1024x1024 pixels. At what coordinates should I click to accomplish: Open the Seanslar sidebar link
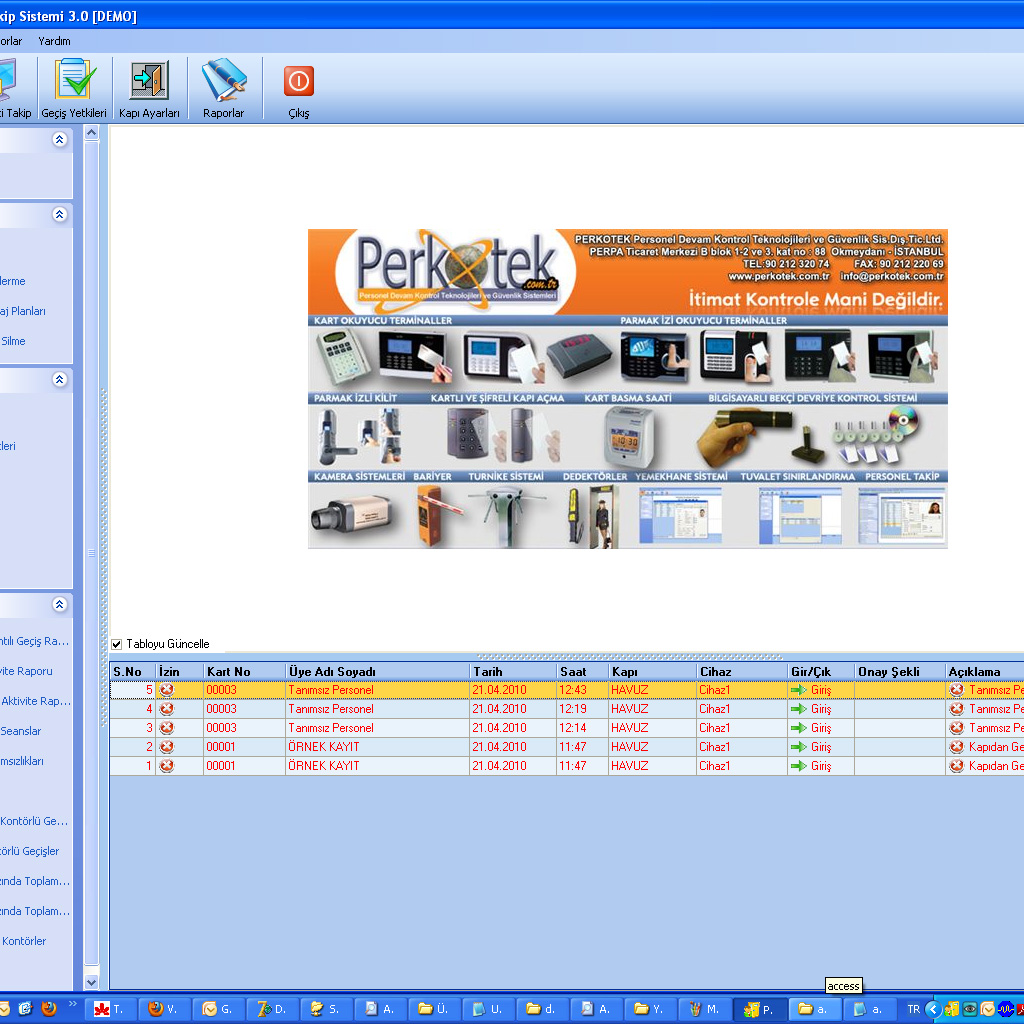click(22, 731)
